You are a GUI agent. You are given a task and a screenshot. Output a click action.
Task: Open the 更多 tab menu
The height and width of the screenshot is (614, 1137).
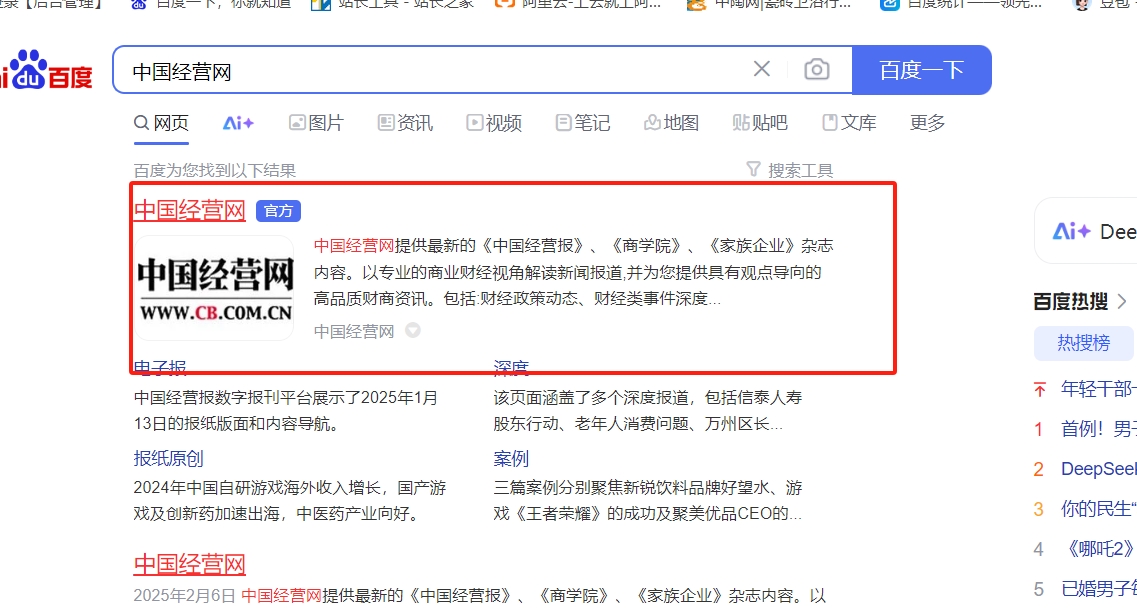pyautogui.click(x=927, y=123)
